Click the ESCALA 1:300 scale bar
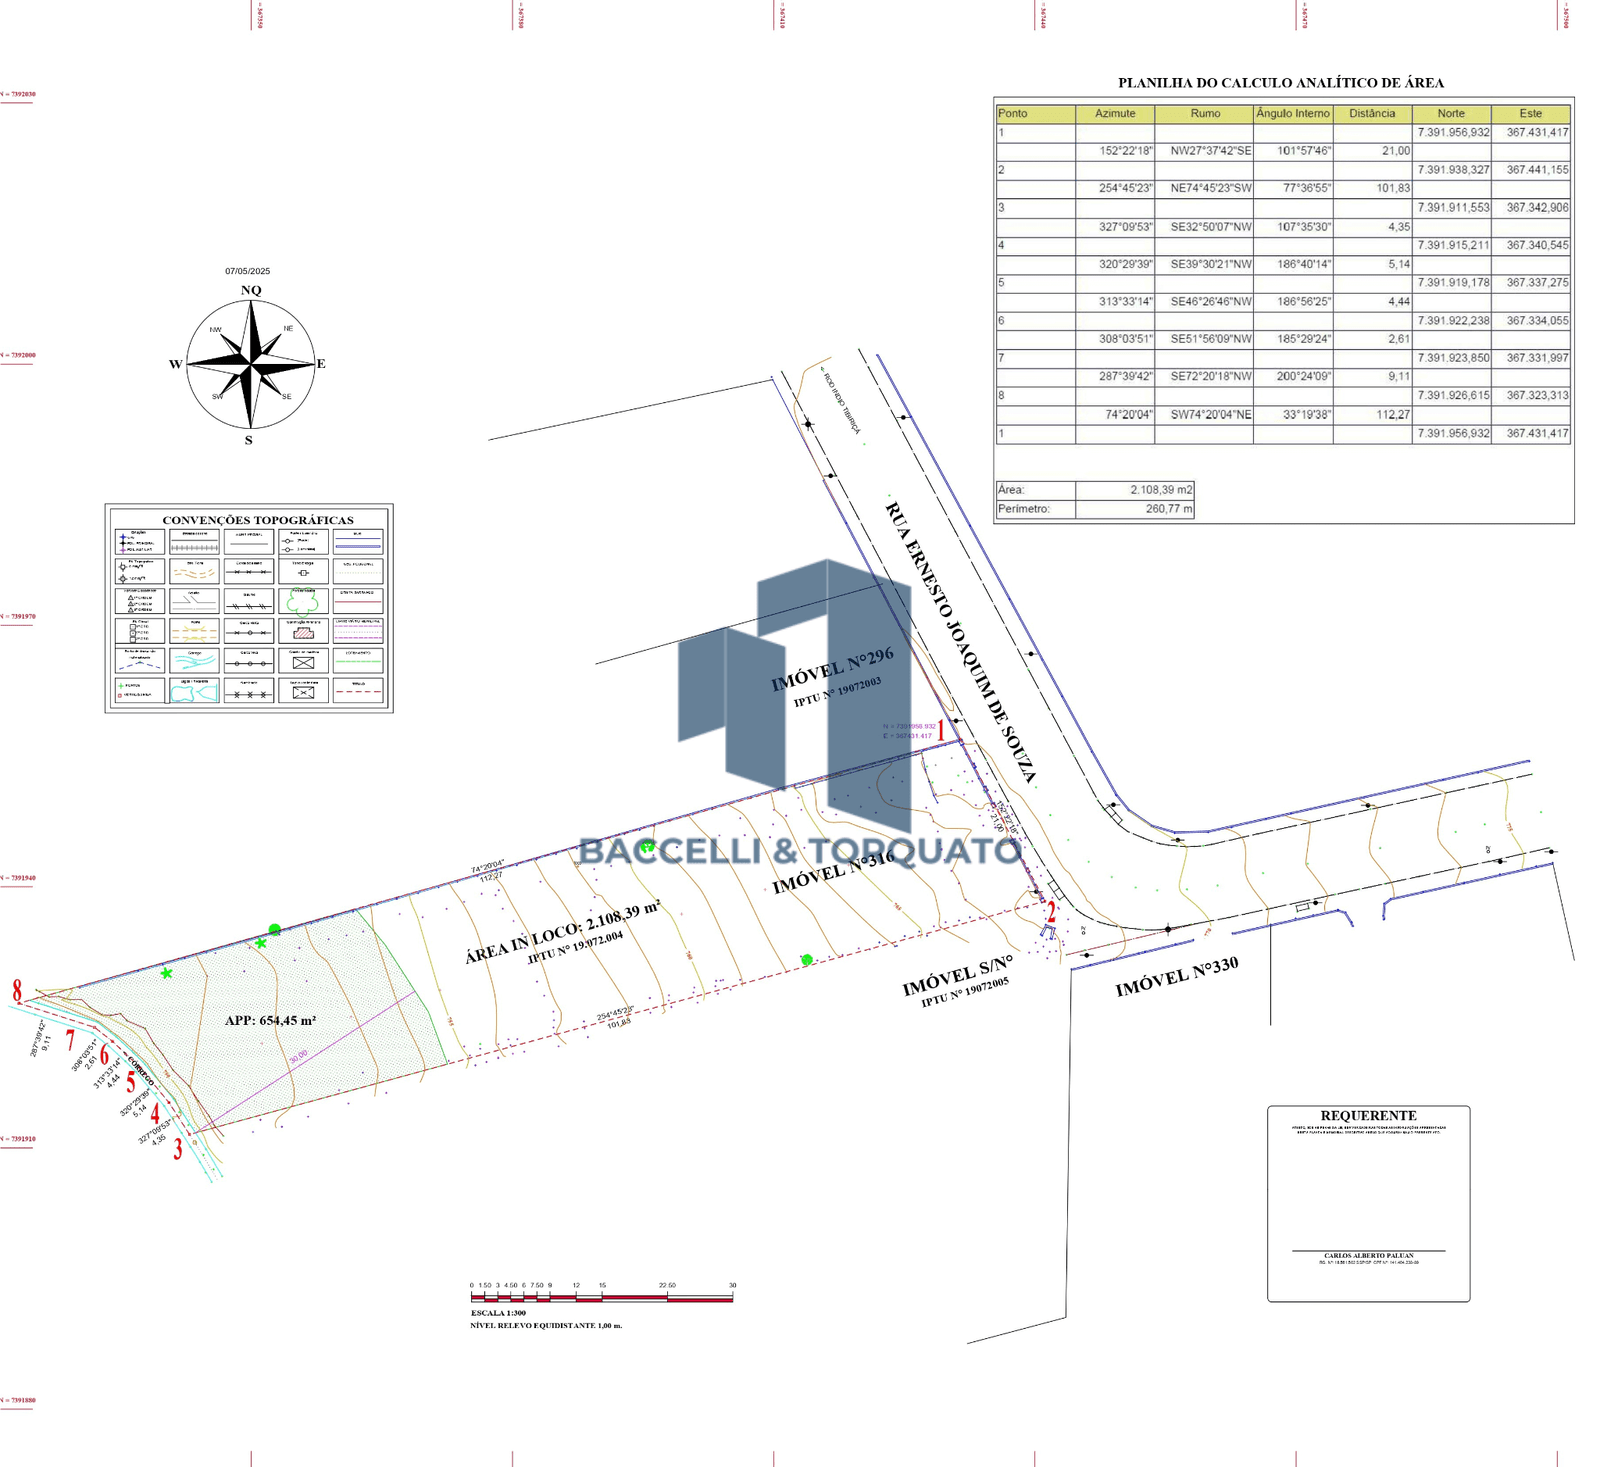1600x1467 pixels. pyautogui.click(x=602, y=1298)
